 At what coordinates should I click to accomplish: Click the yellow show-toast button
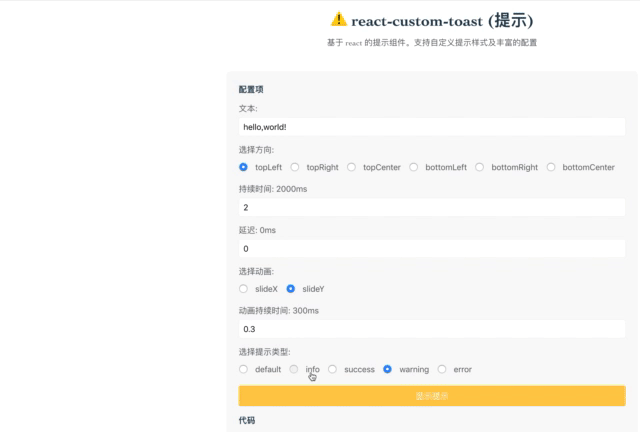(x=432, y=396)
